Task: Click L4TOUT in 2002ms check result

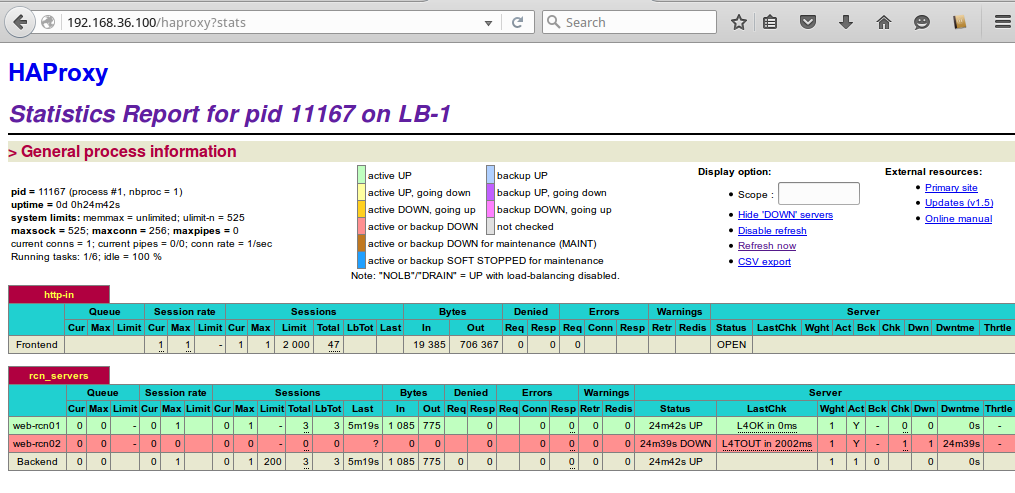Action: (x=767, y=444)
